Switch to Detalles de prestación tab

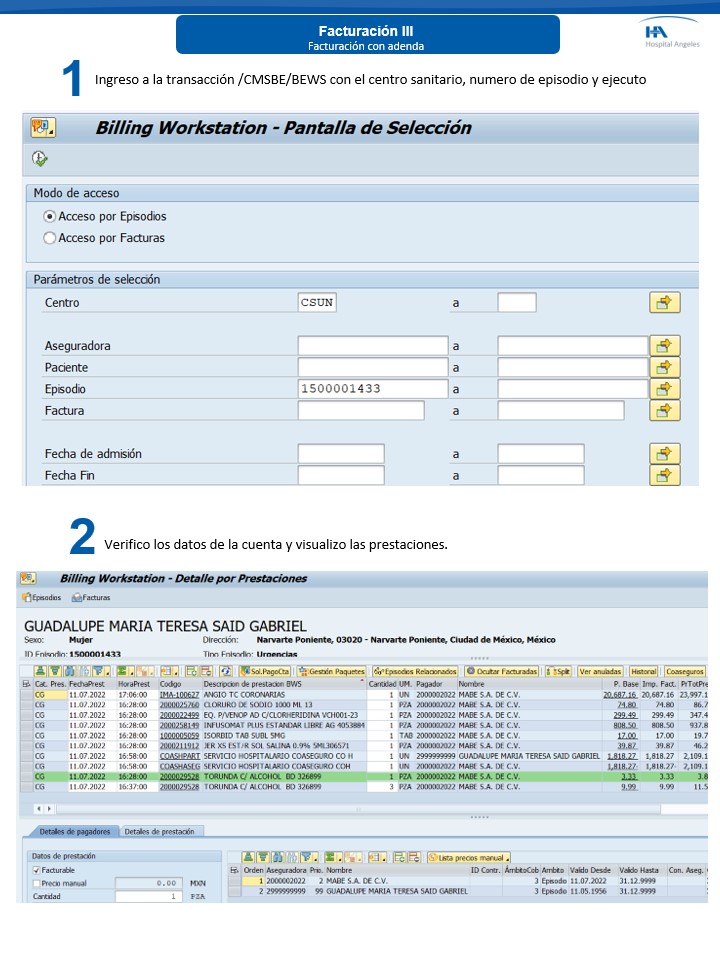click(164, 831)
